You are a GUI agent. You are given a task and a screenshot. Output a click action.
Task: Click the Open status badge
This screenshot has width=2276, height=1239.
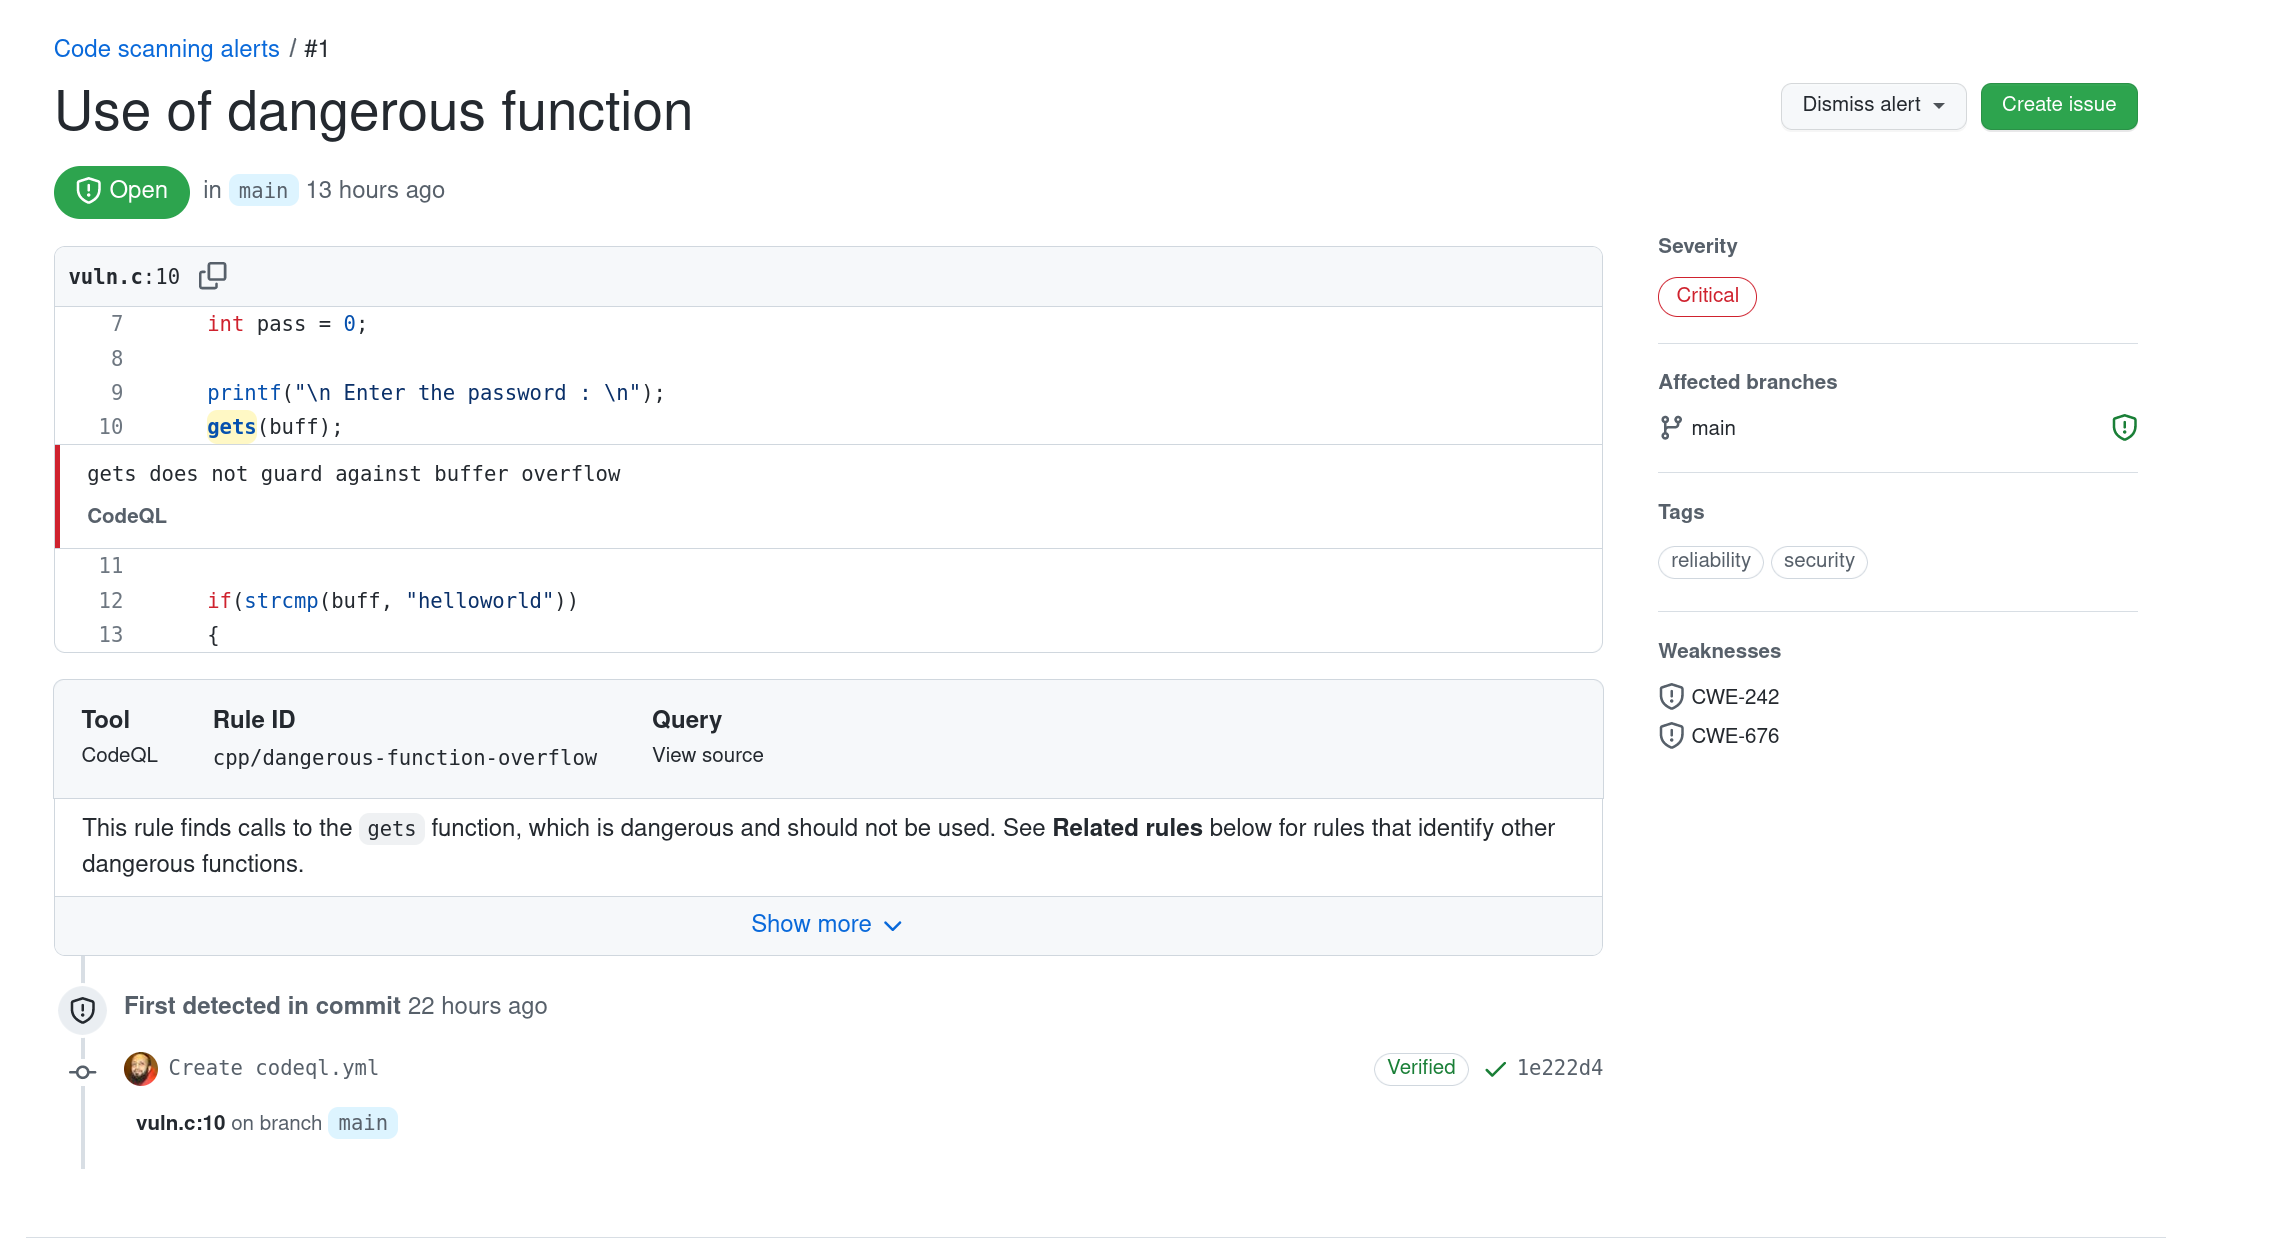122,191
